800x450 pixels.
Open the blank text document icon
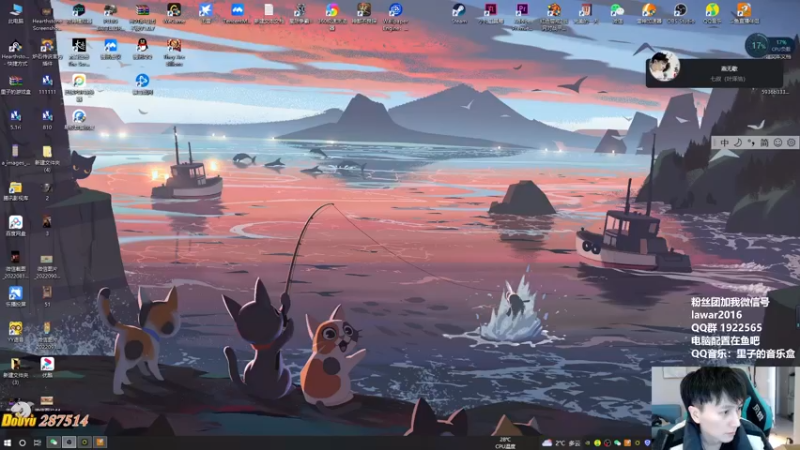click(x=269, y=13)
